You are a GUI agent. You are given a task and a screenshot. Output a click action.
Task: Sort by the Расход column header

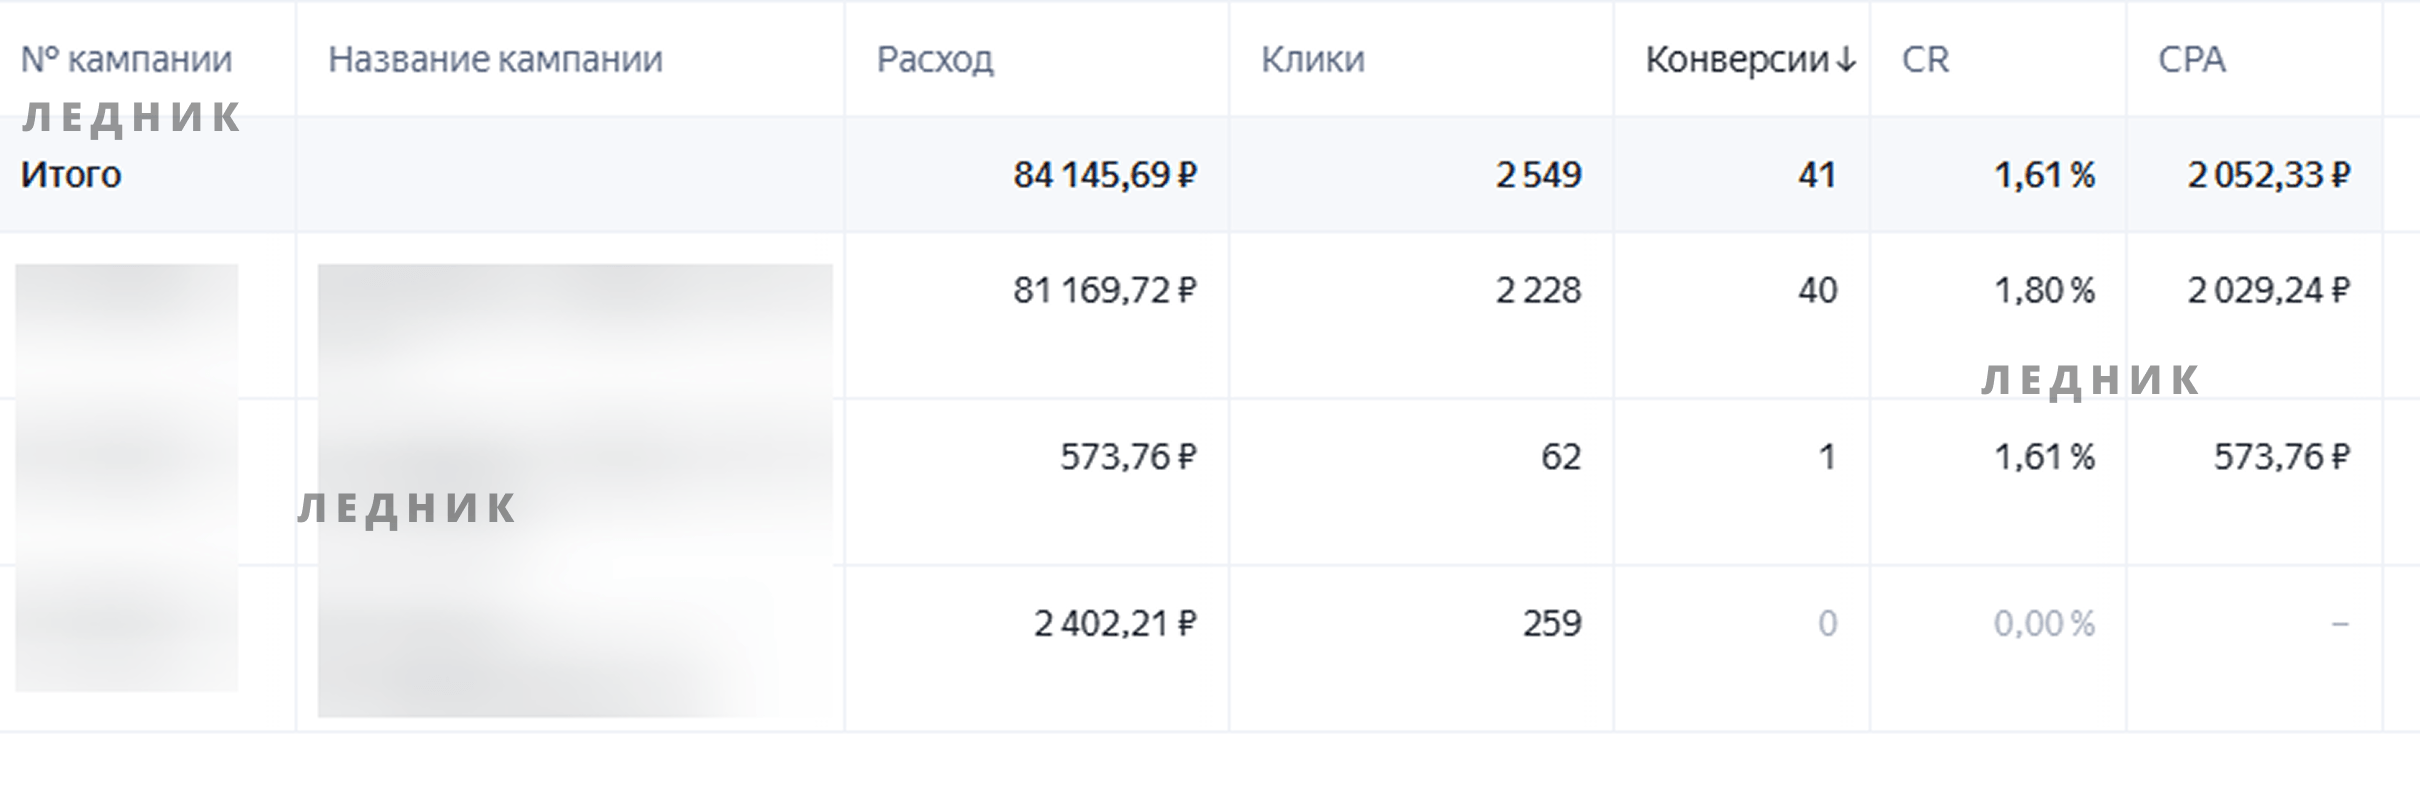tap(935, 60)
